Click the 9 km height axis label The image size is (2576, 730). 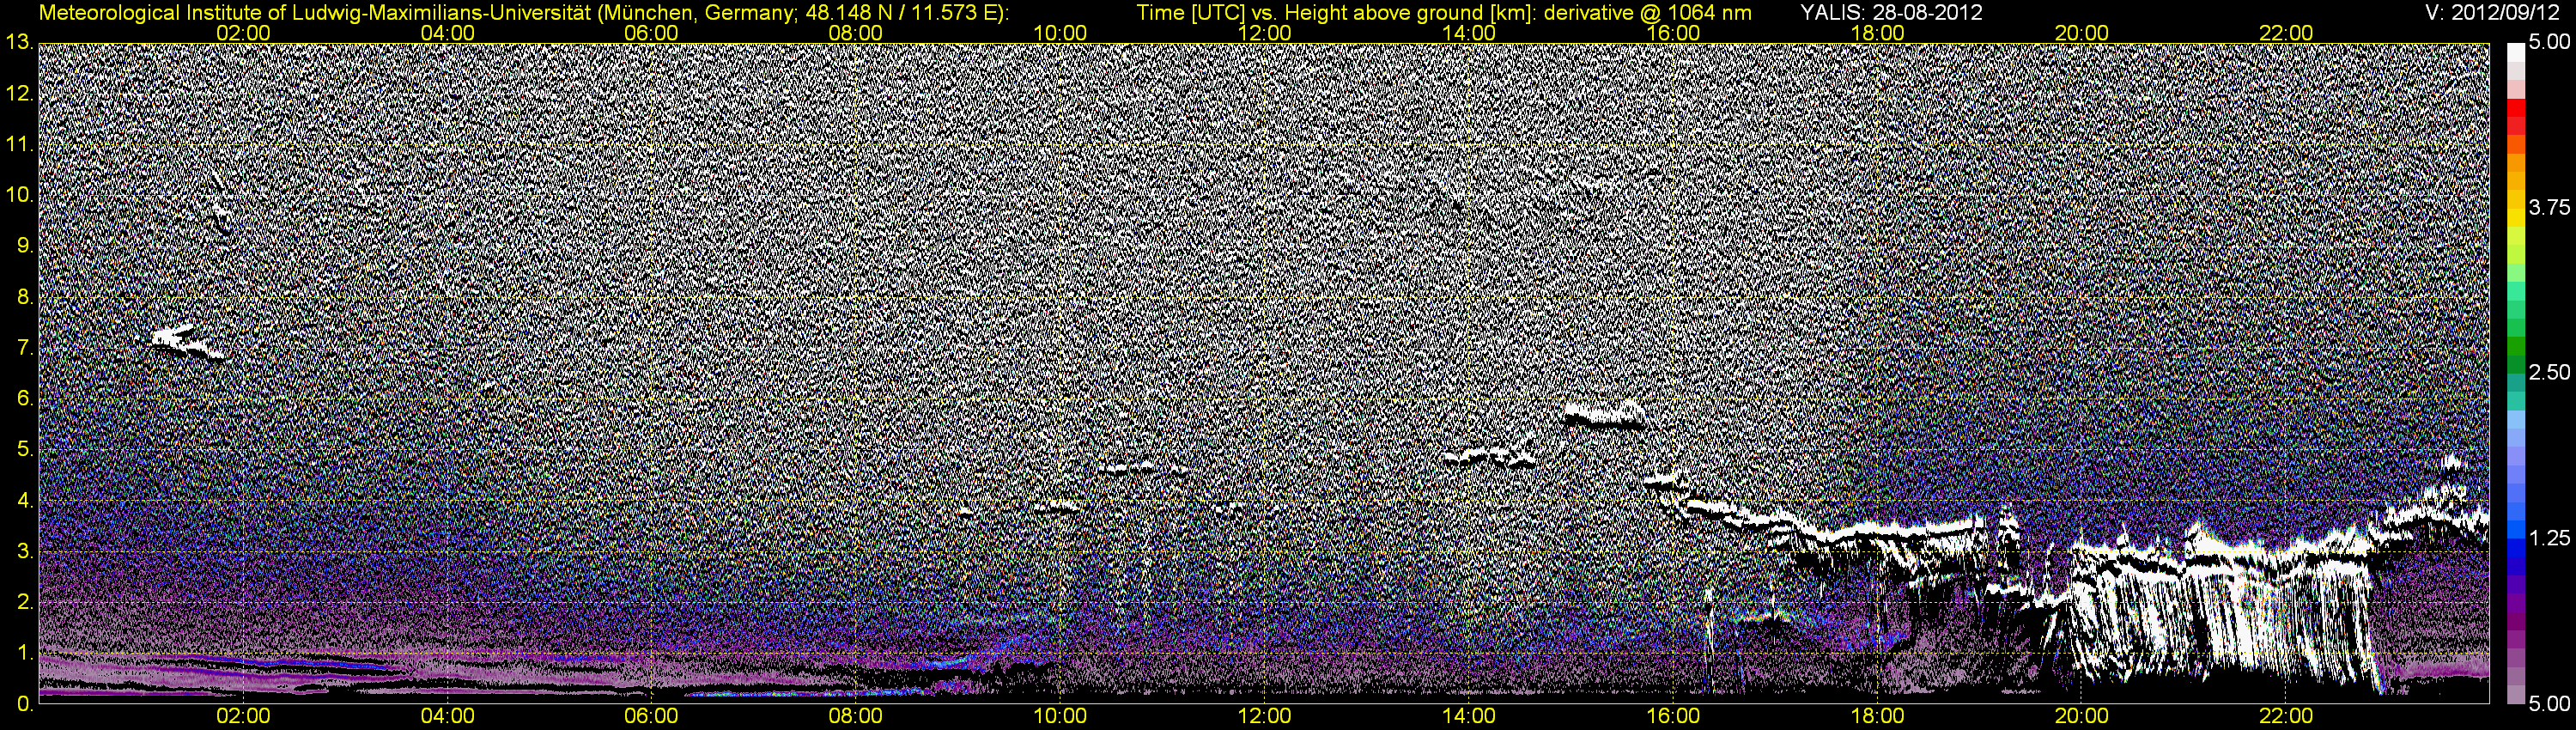25,246
